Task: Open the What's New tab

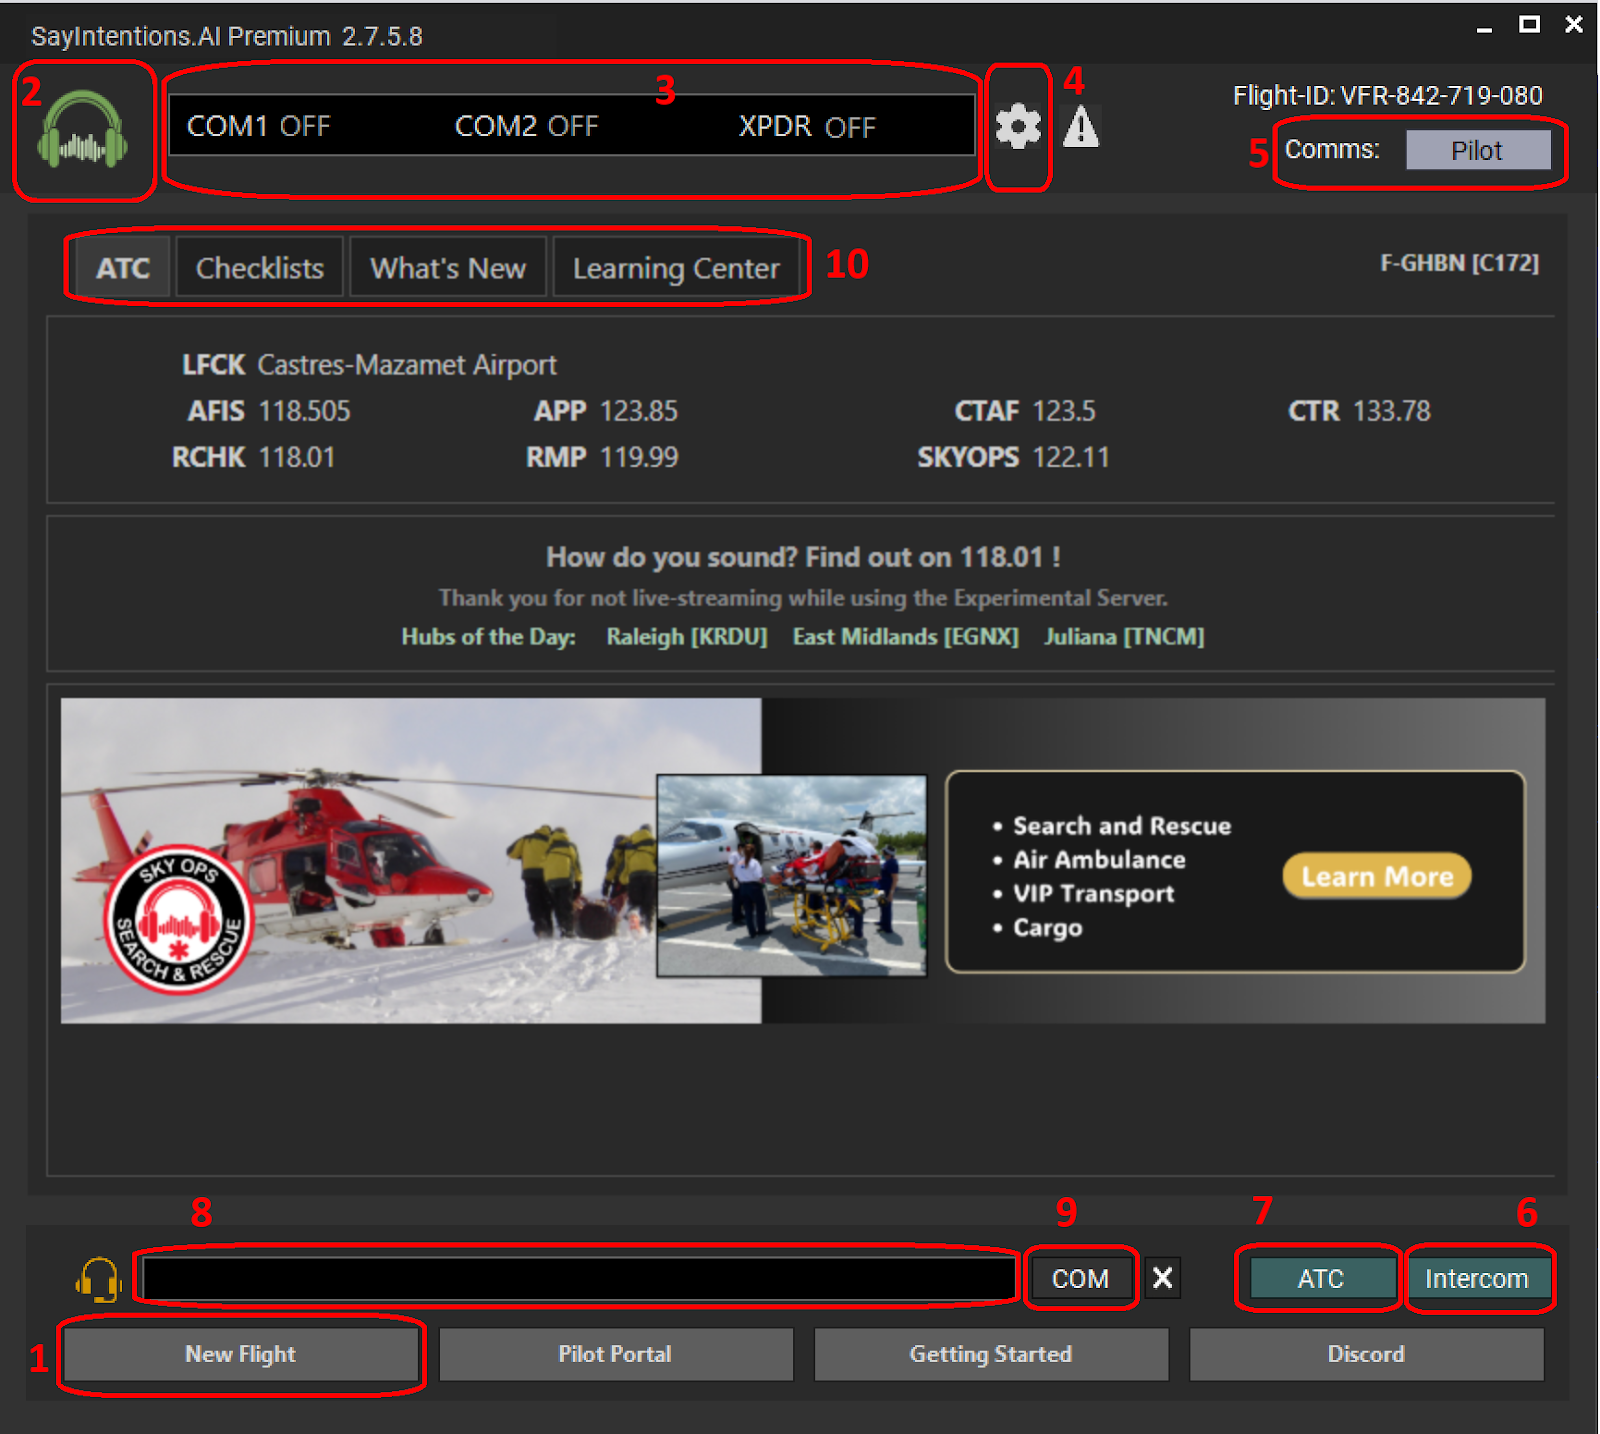Action: (x=448, y=268)
